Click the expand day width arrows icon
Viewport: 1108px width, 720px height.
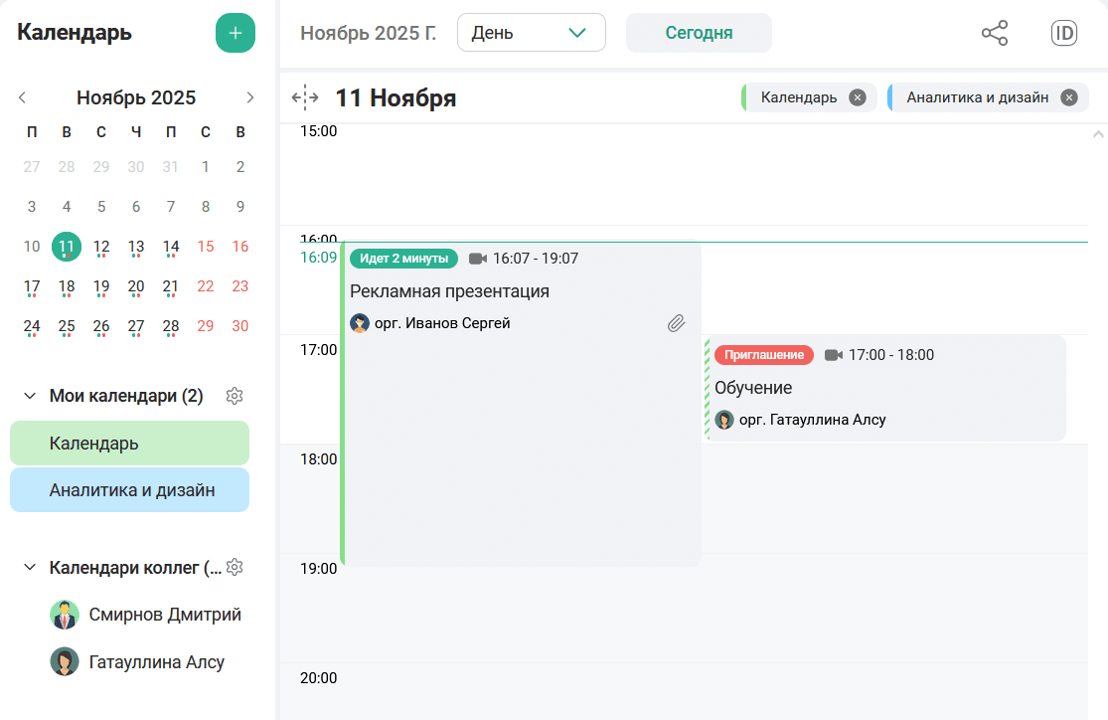pos(305,98)
